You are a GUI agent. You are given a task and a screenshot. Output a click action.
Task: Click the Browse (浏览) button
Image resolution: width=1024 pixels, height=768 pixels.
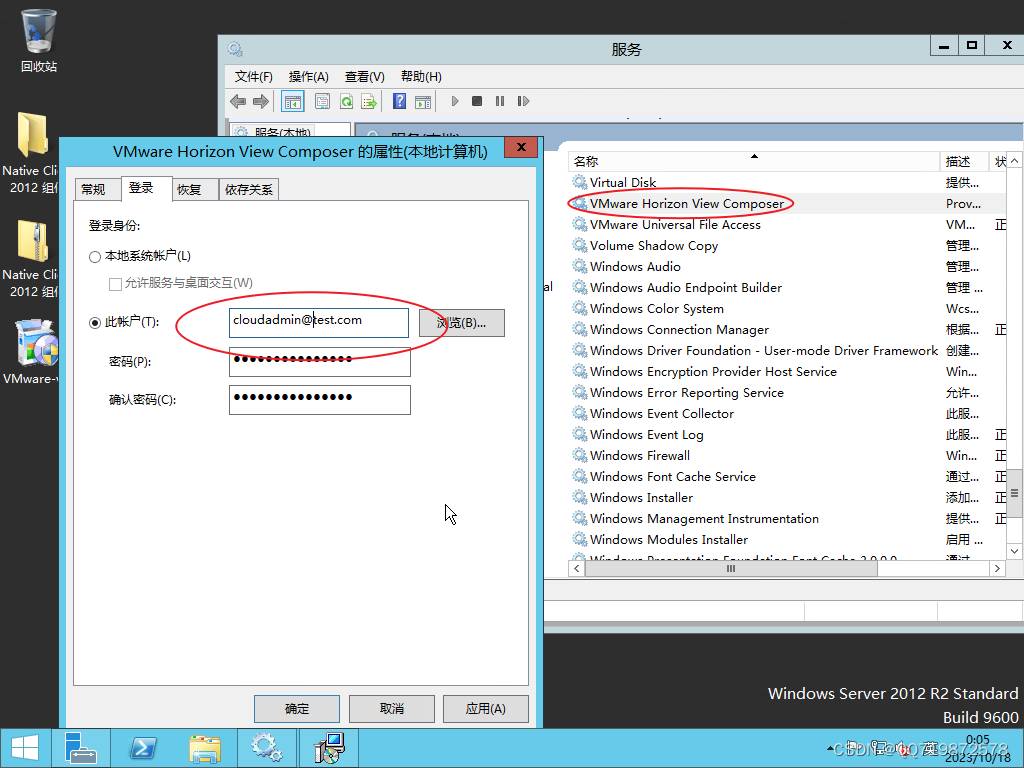pyautogui.click(x=462, y=323)
